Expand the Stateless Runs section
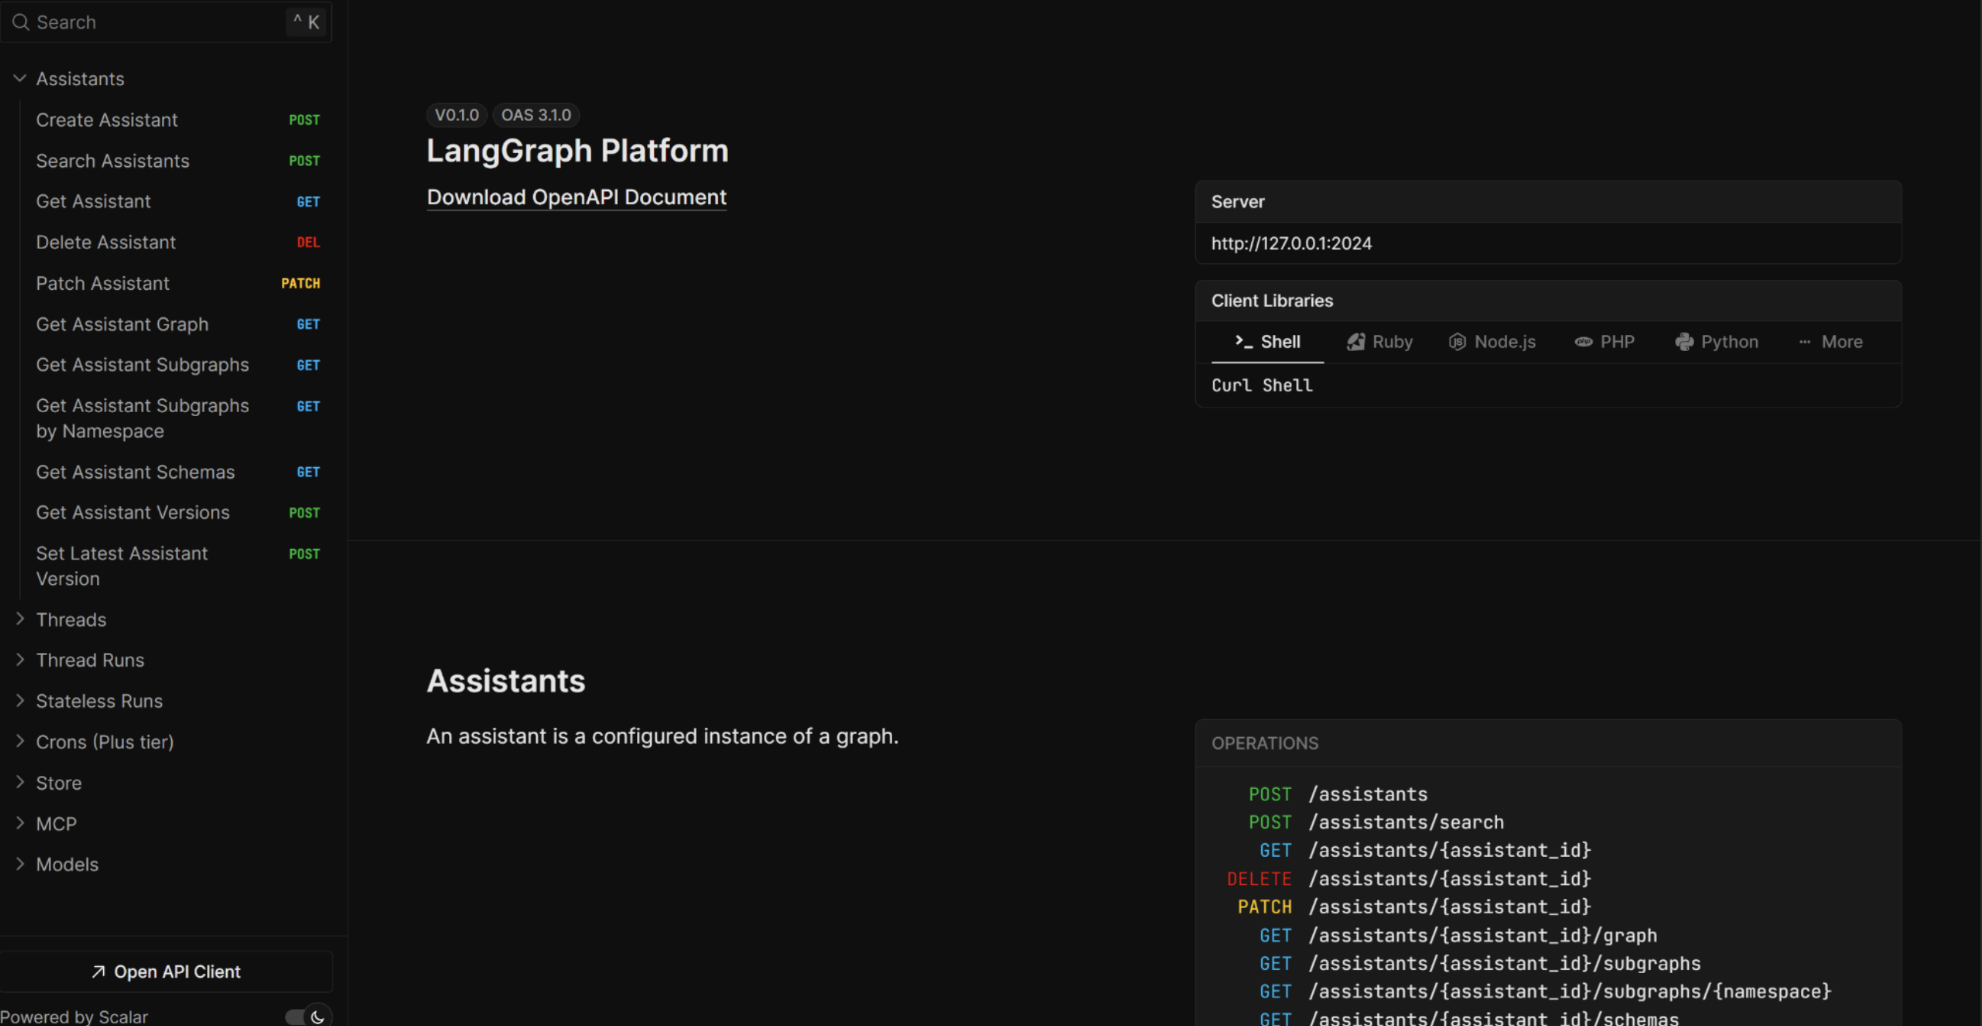 tap(19, 701)
